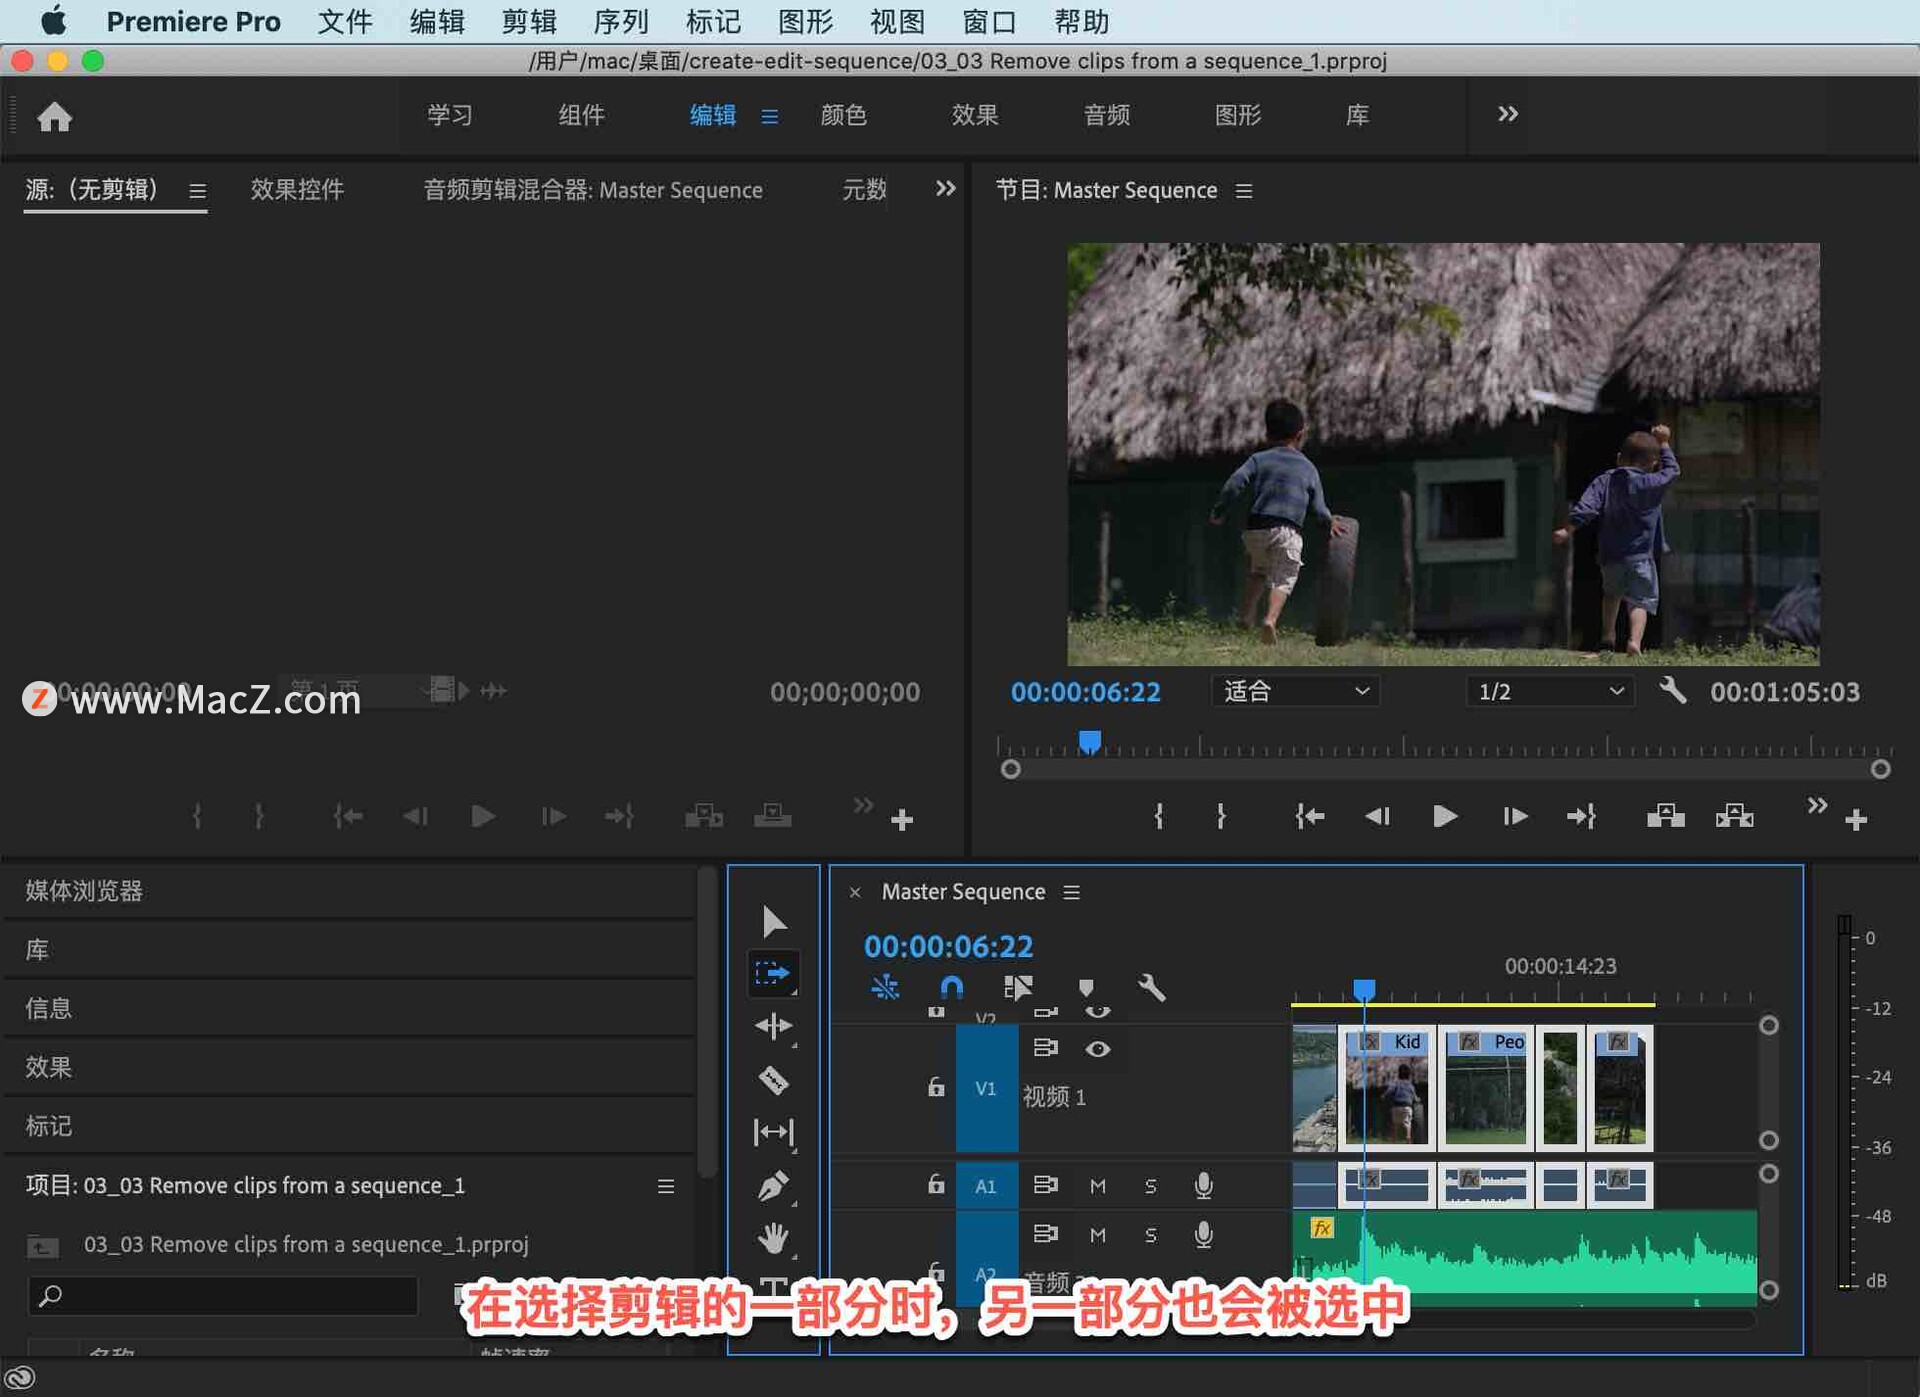This screenshot has height=1397, width=1920.
Task: Open timeline display settings with the wrench icon
Action: click(x=1152, y=988)
